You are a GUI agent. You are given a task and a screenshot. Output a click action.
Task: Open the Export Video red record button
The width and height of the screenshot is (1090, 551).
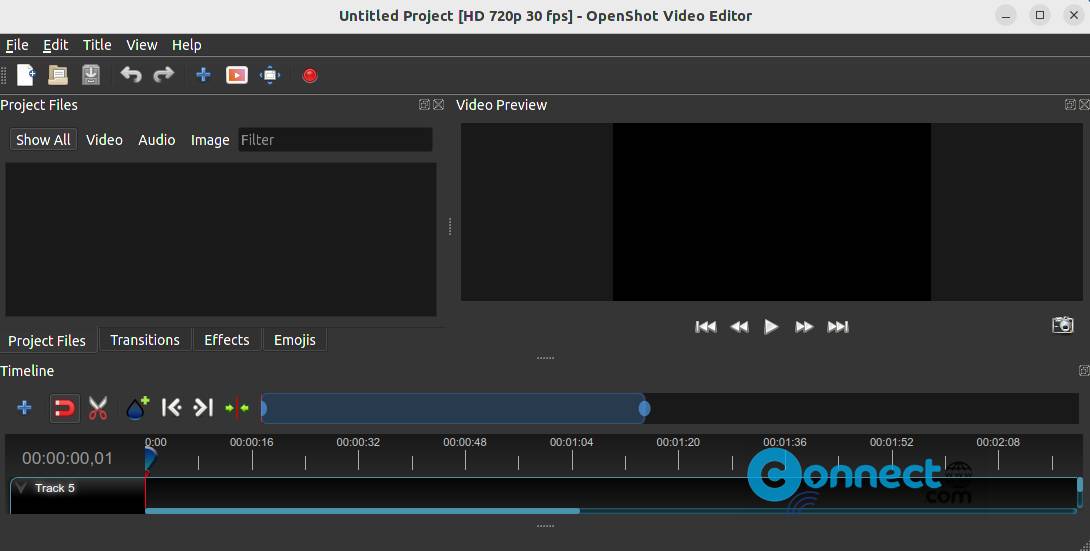tap(310, 75)
